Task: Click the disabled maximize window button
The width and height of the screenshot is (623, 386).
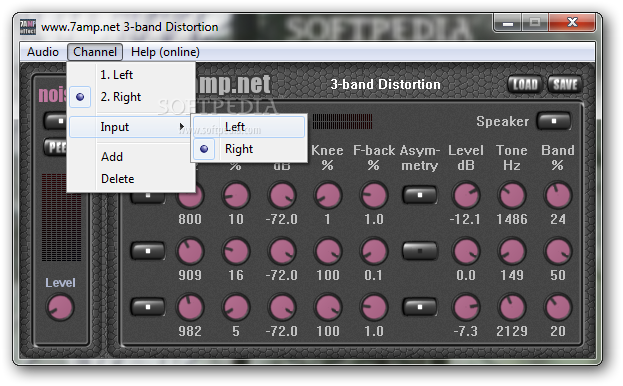Action: click(x=535, y=22)
